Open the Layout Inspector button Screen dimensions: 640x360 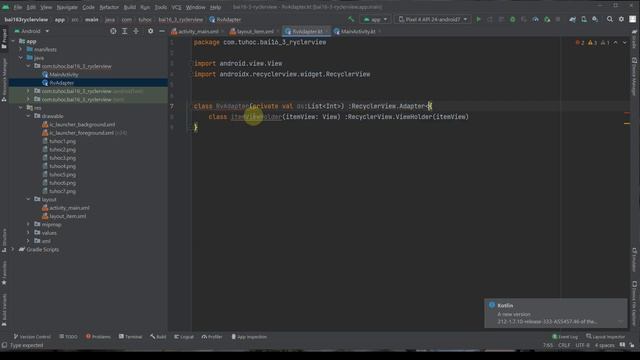point(606,337)
